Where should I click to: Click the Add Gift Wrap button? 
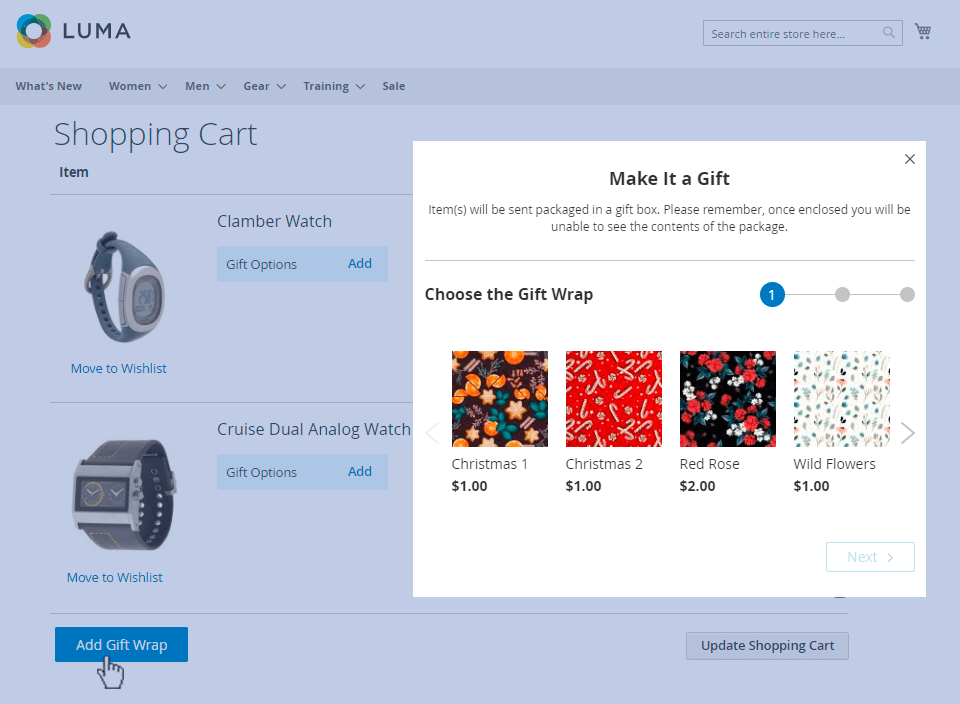(121, 645)
